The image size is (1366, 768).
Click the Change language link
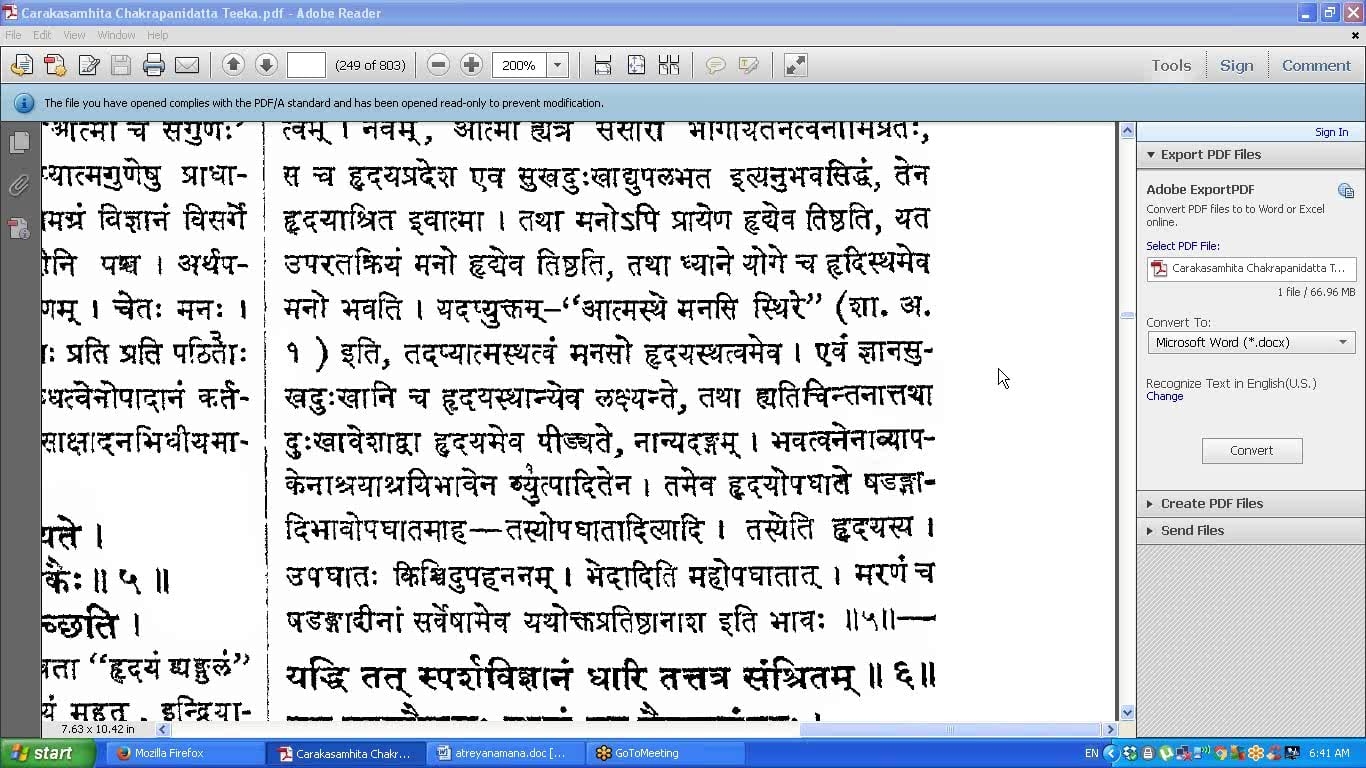[x=1164, y=396]
